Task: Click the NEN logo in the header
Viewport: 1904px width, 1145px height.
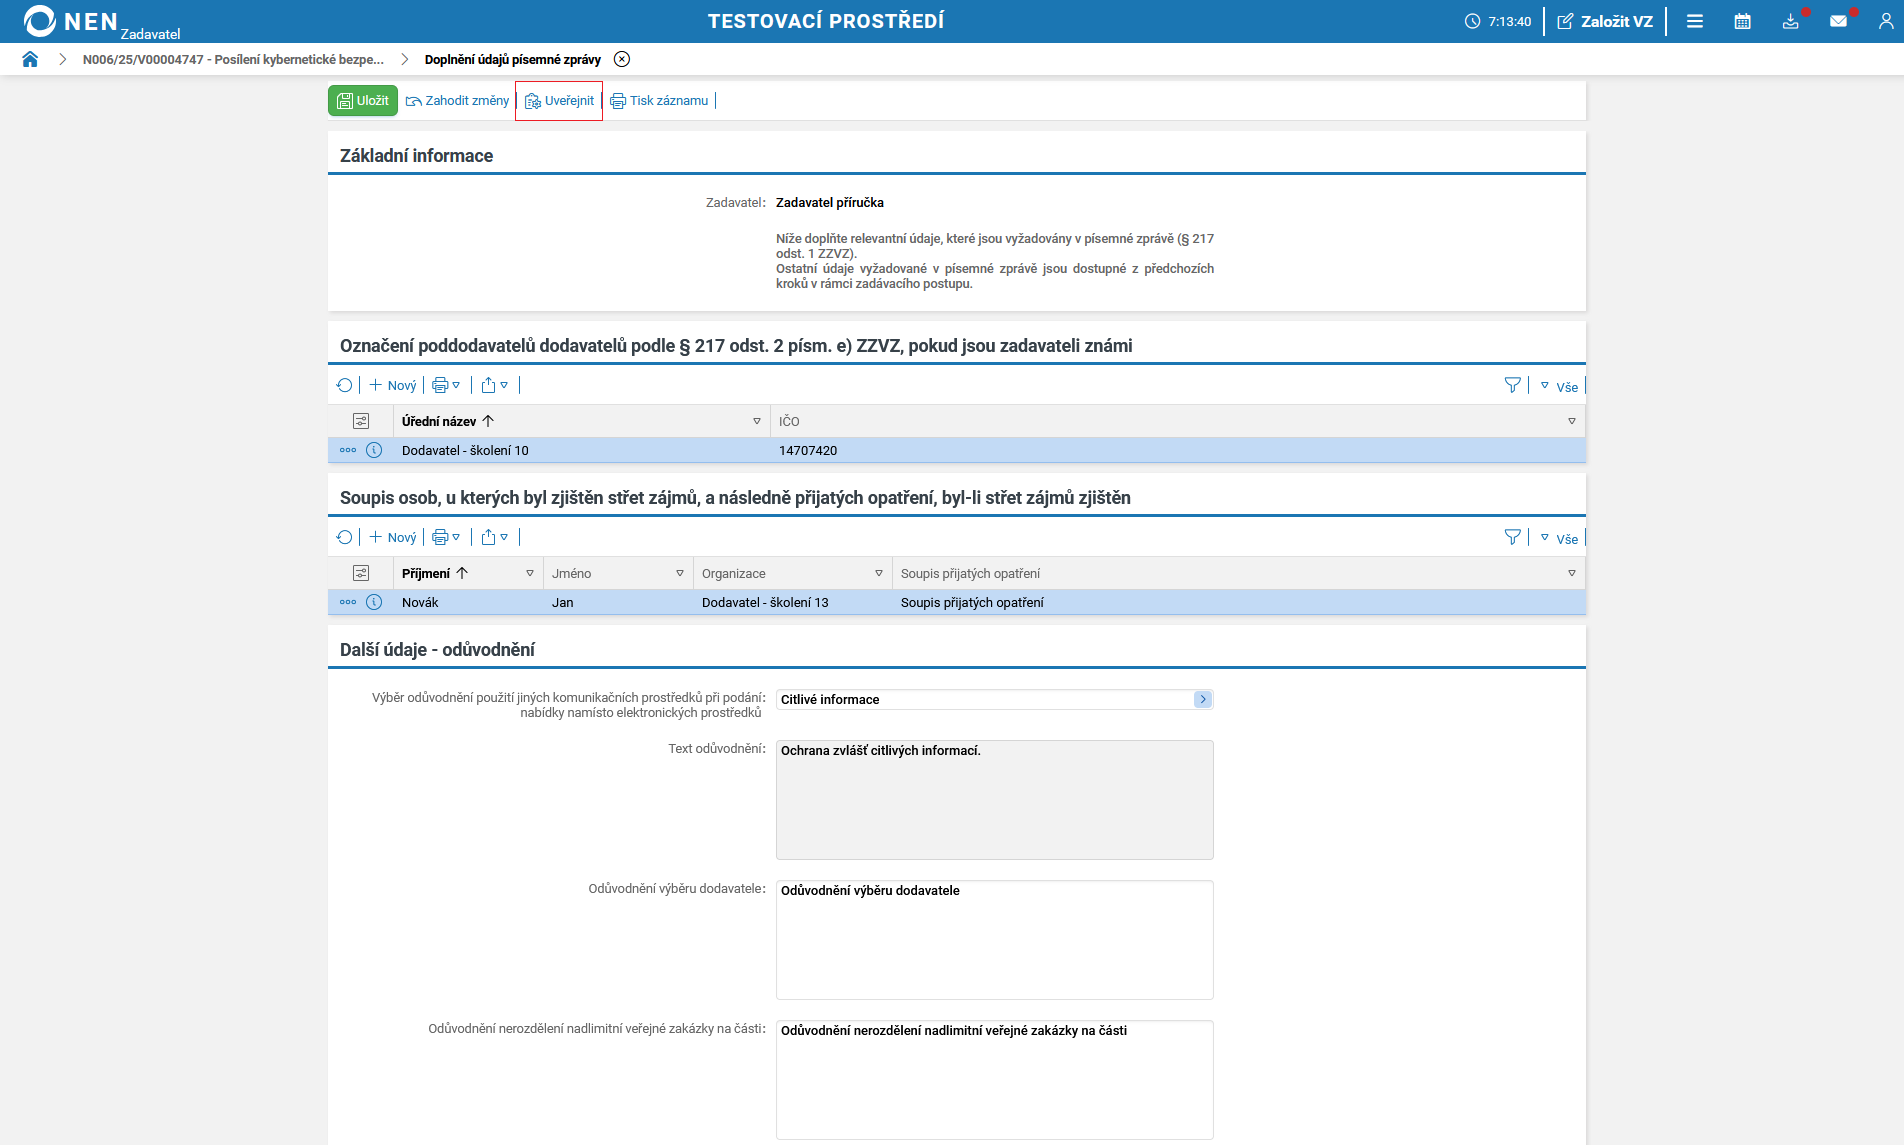Action: click(72, 21)
